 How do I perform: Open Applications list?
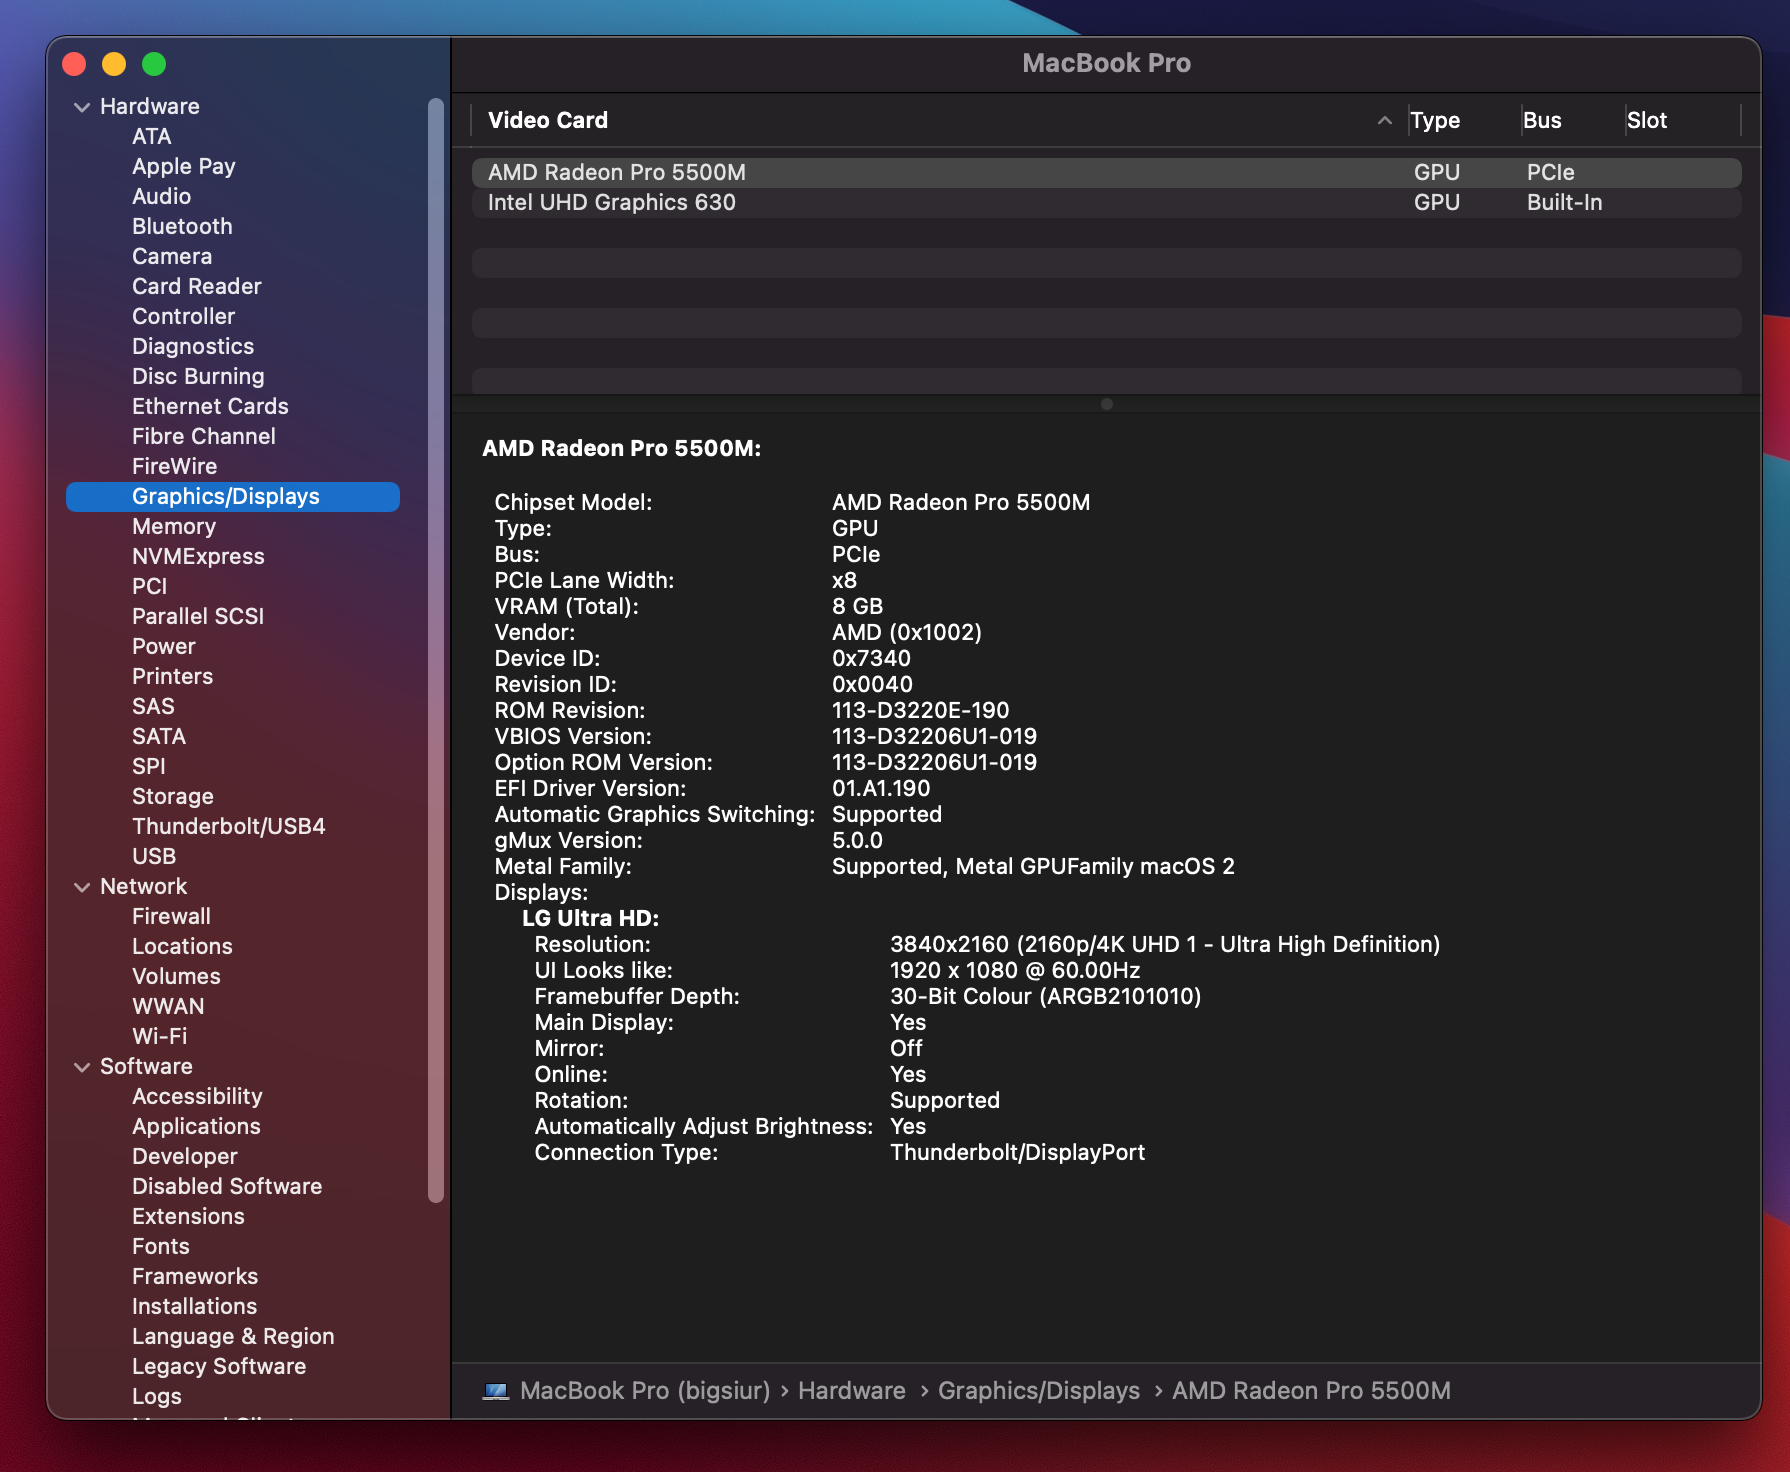pyautogui.click(x=196, y=1127)
